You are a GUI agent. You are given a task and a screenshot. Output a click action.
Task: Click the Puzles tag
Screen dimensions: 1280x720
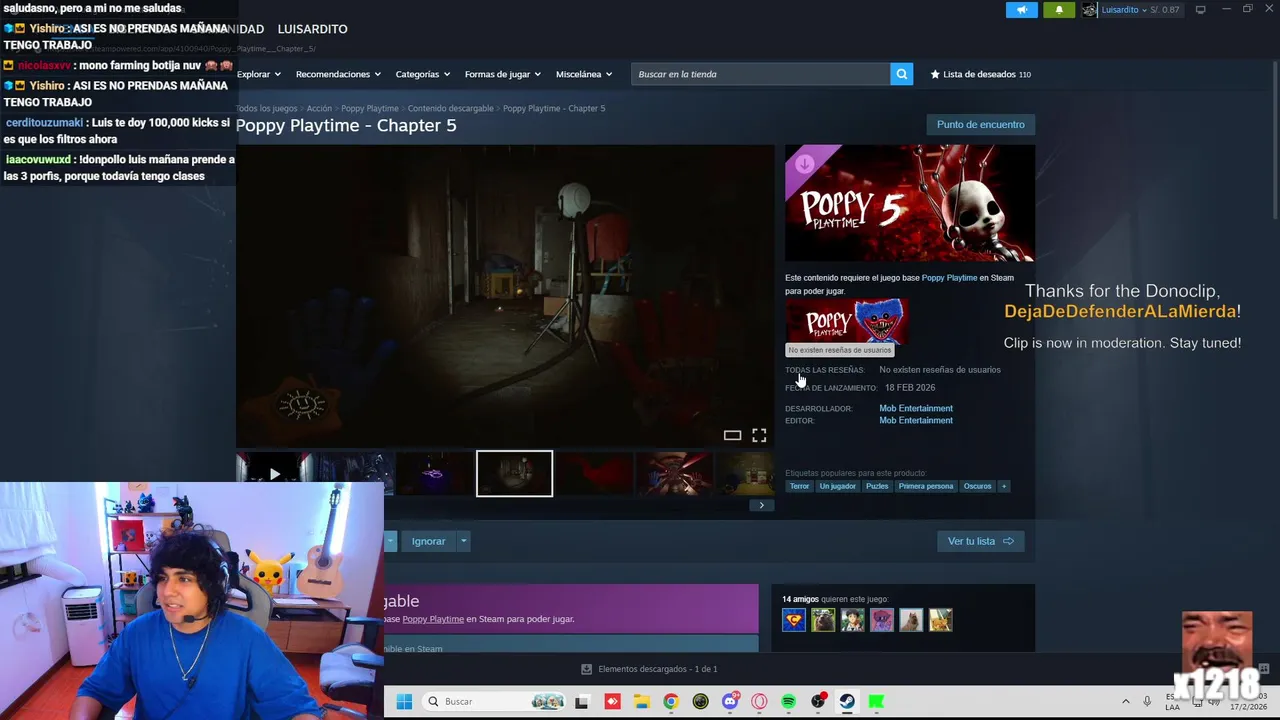(x=877, y=486)
